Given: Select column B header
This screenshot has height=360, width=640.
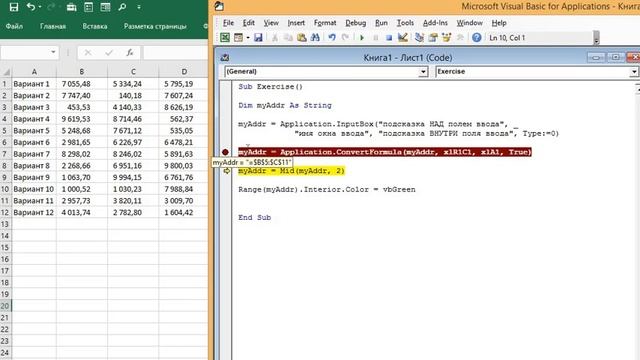Looking at the screenshot, I should tap(82, 72).
